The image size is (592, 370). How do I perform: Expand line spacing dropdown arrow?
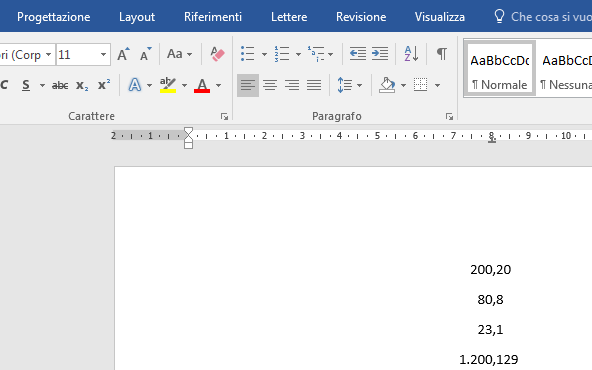tap(359, 86)
